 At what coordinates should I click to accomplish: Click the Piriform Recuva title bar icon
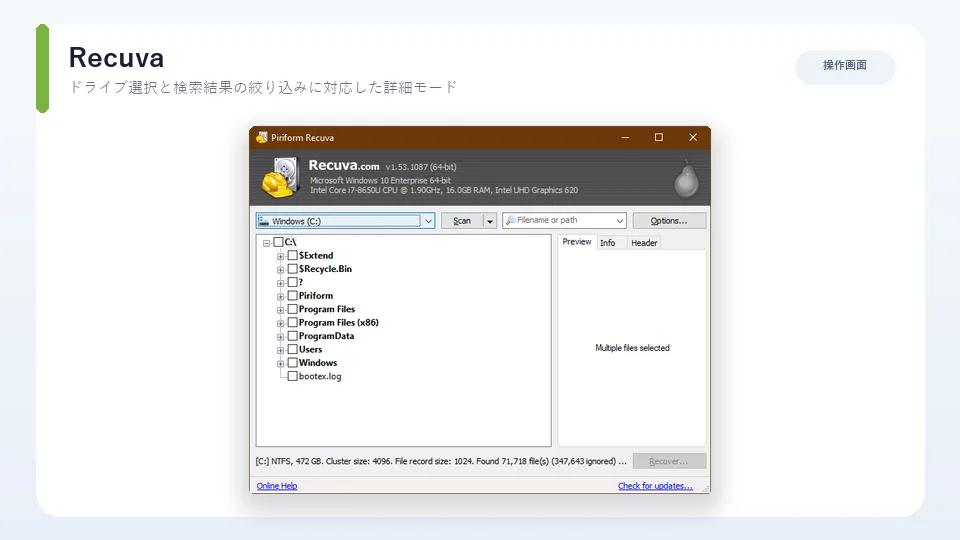[x=262, y=137]
